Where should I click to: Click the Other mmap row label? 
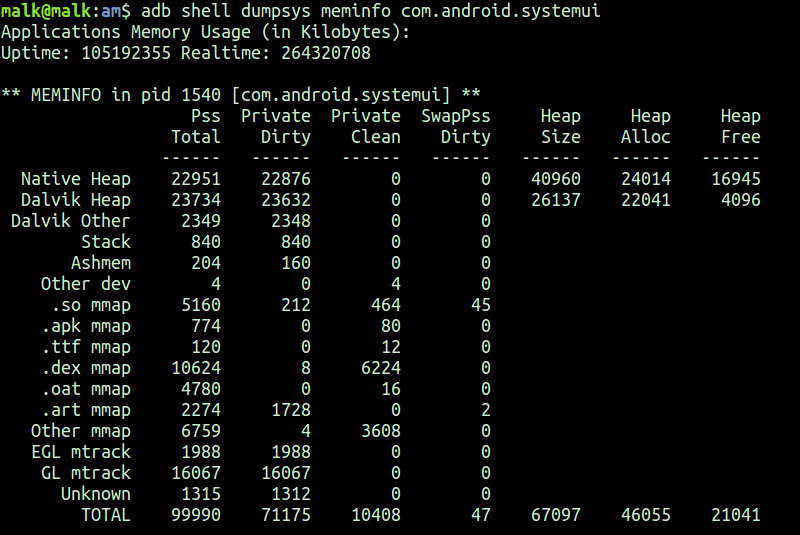pos(81,431)
